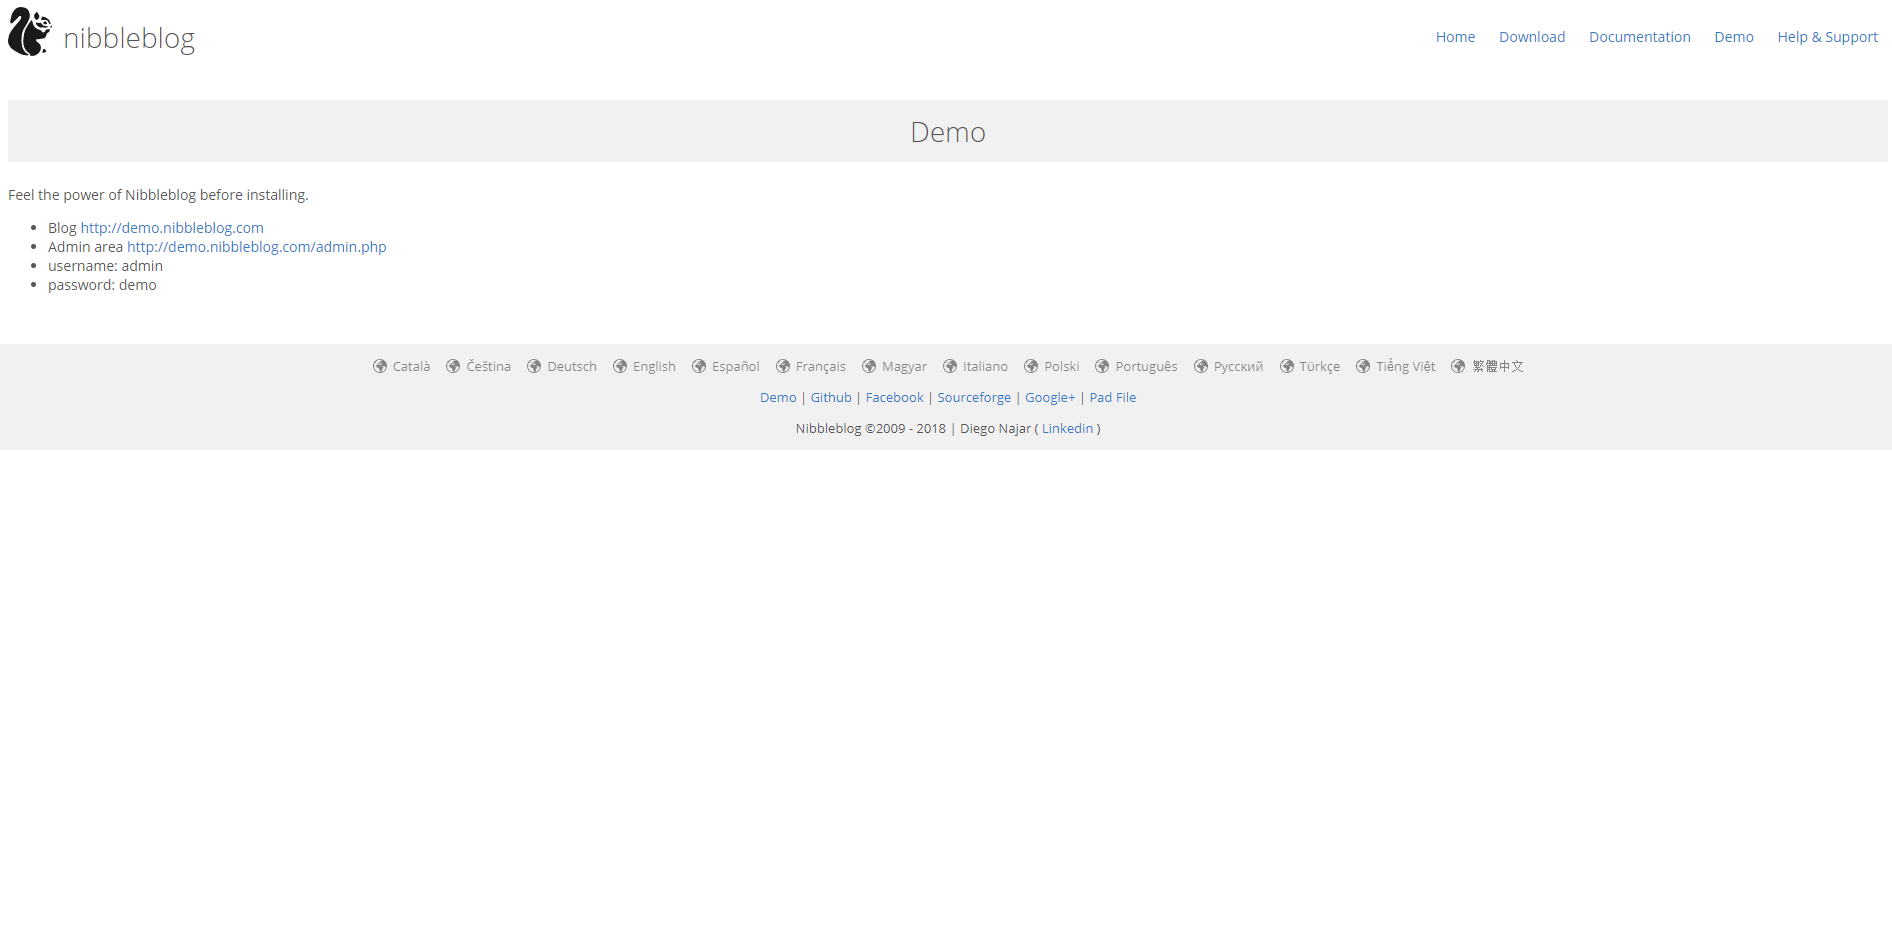Click the globe icon beside Tiếng Việt

tap(1363, 367)
